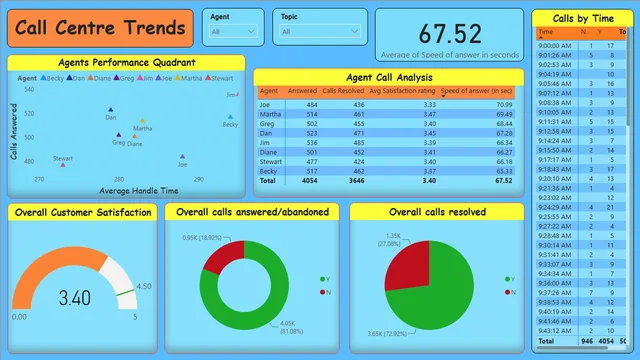Select the Martha row in Agent Call Analysis

(386, 114)
